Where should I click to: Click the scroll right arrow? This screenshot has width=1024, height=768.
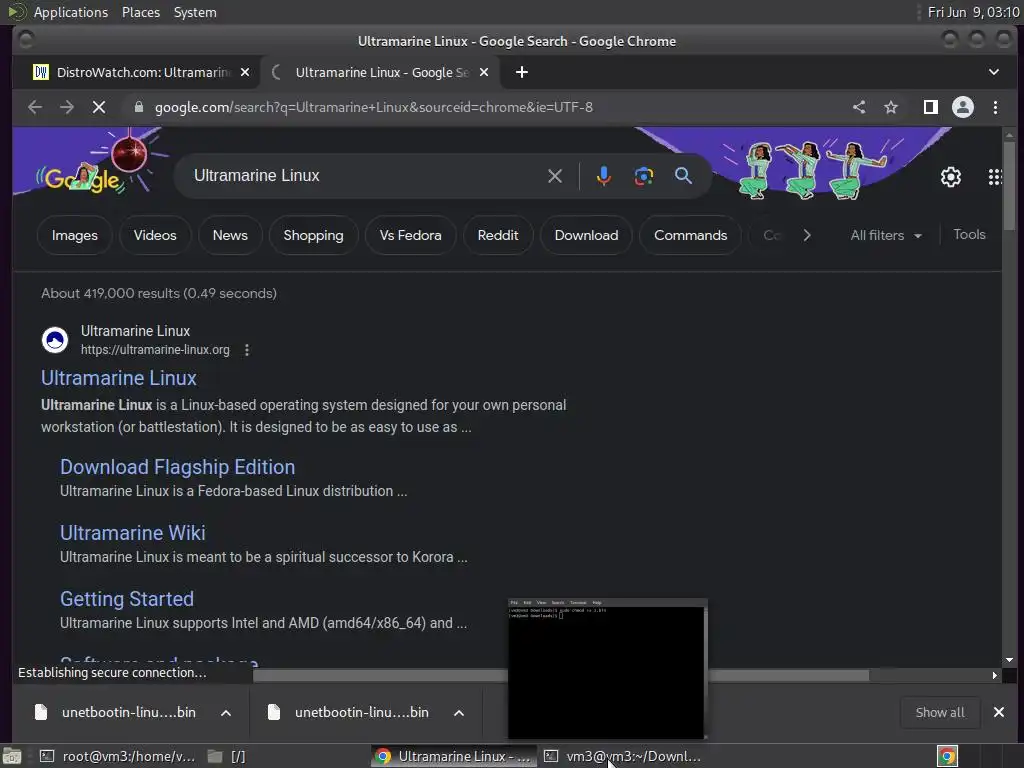click(x=995, y=675)
